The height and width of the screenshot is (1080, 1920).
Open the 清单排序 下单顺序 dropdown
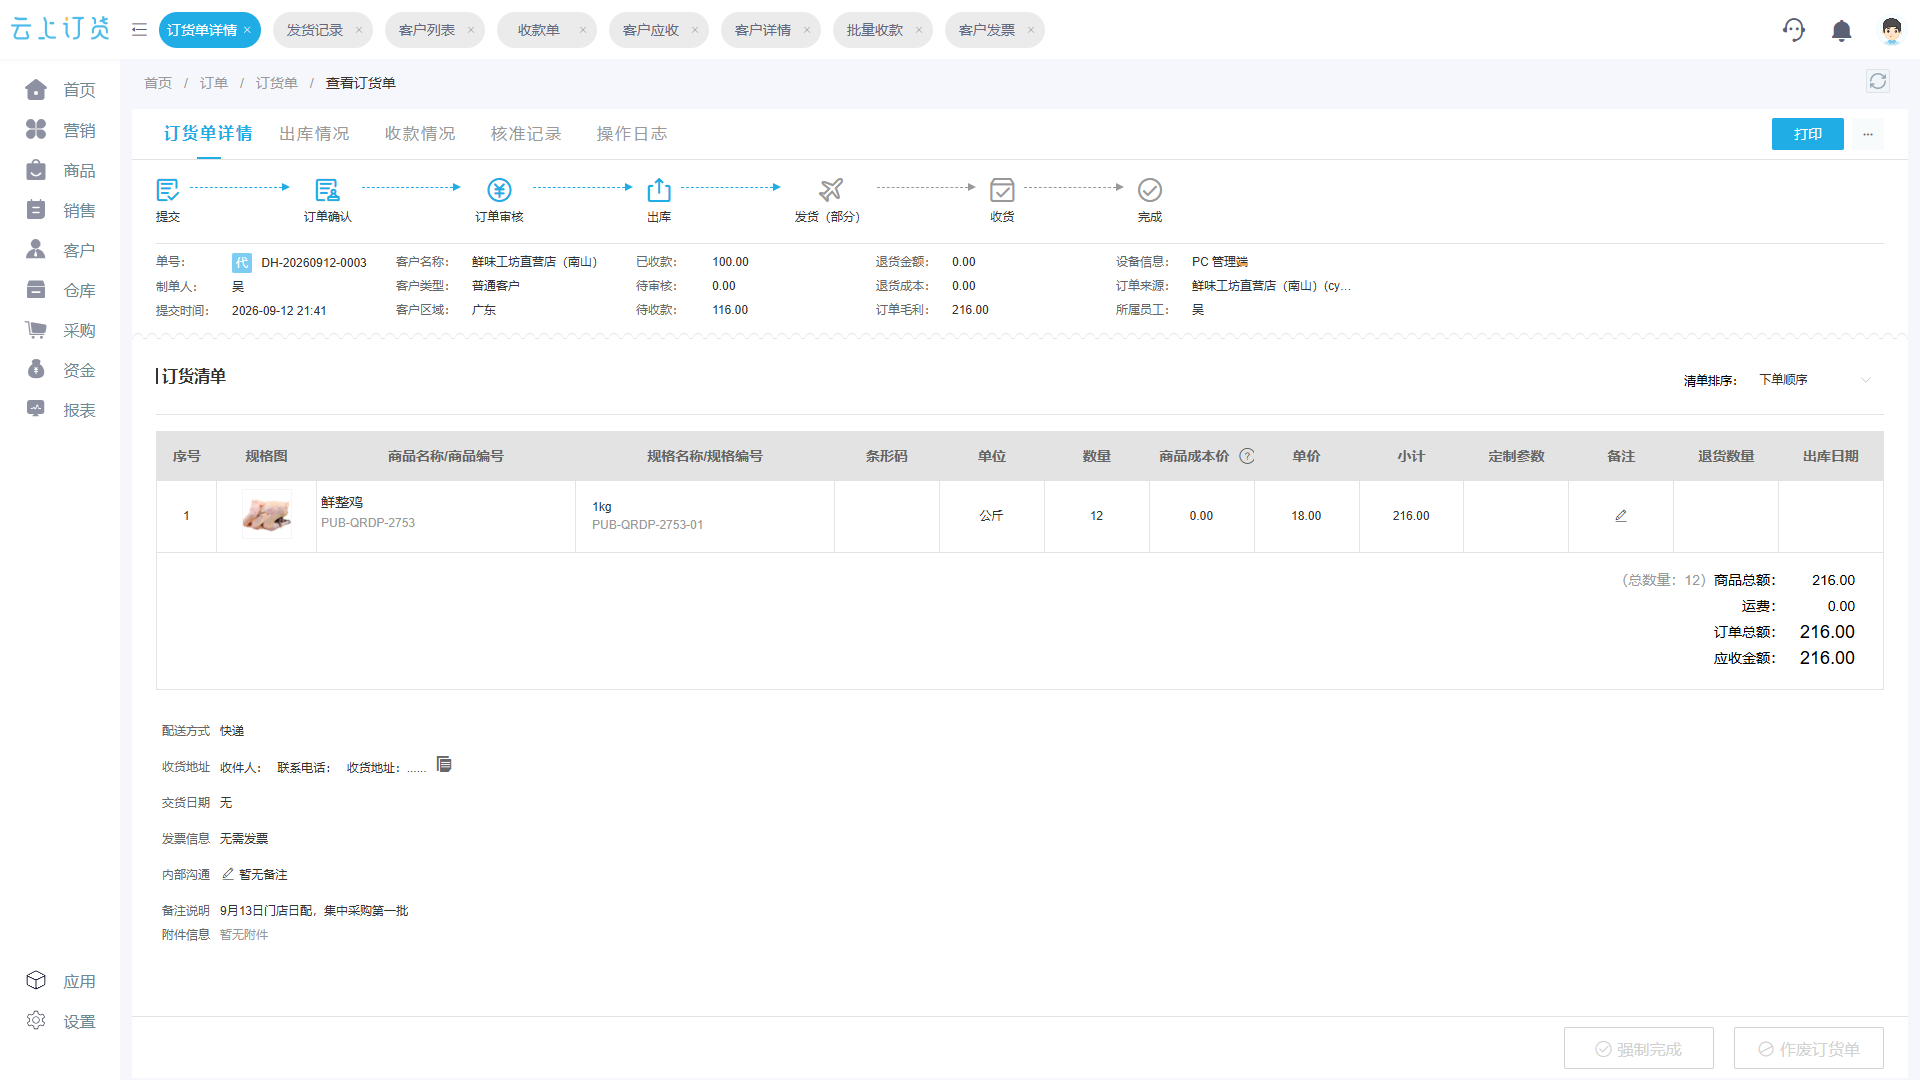tap(1815, 380)
